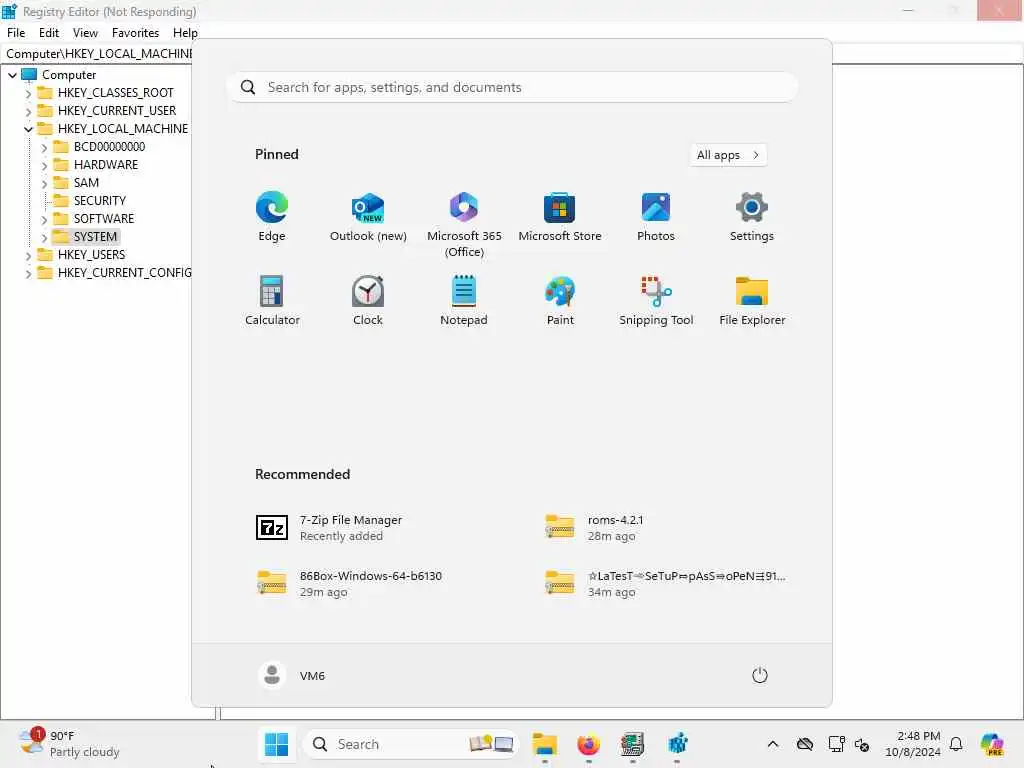
Task: Open File Explorer from taskbar
Action: point(544,744)
